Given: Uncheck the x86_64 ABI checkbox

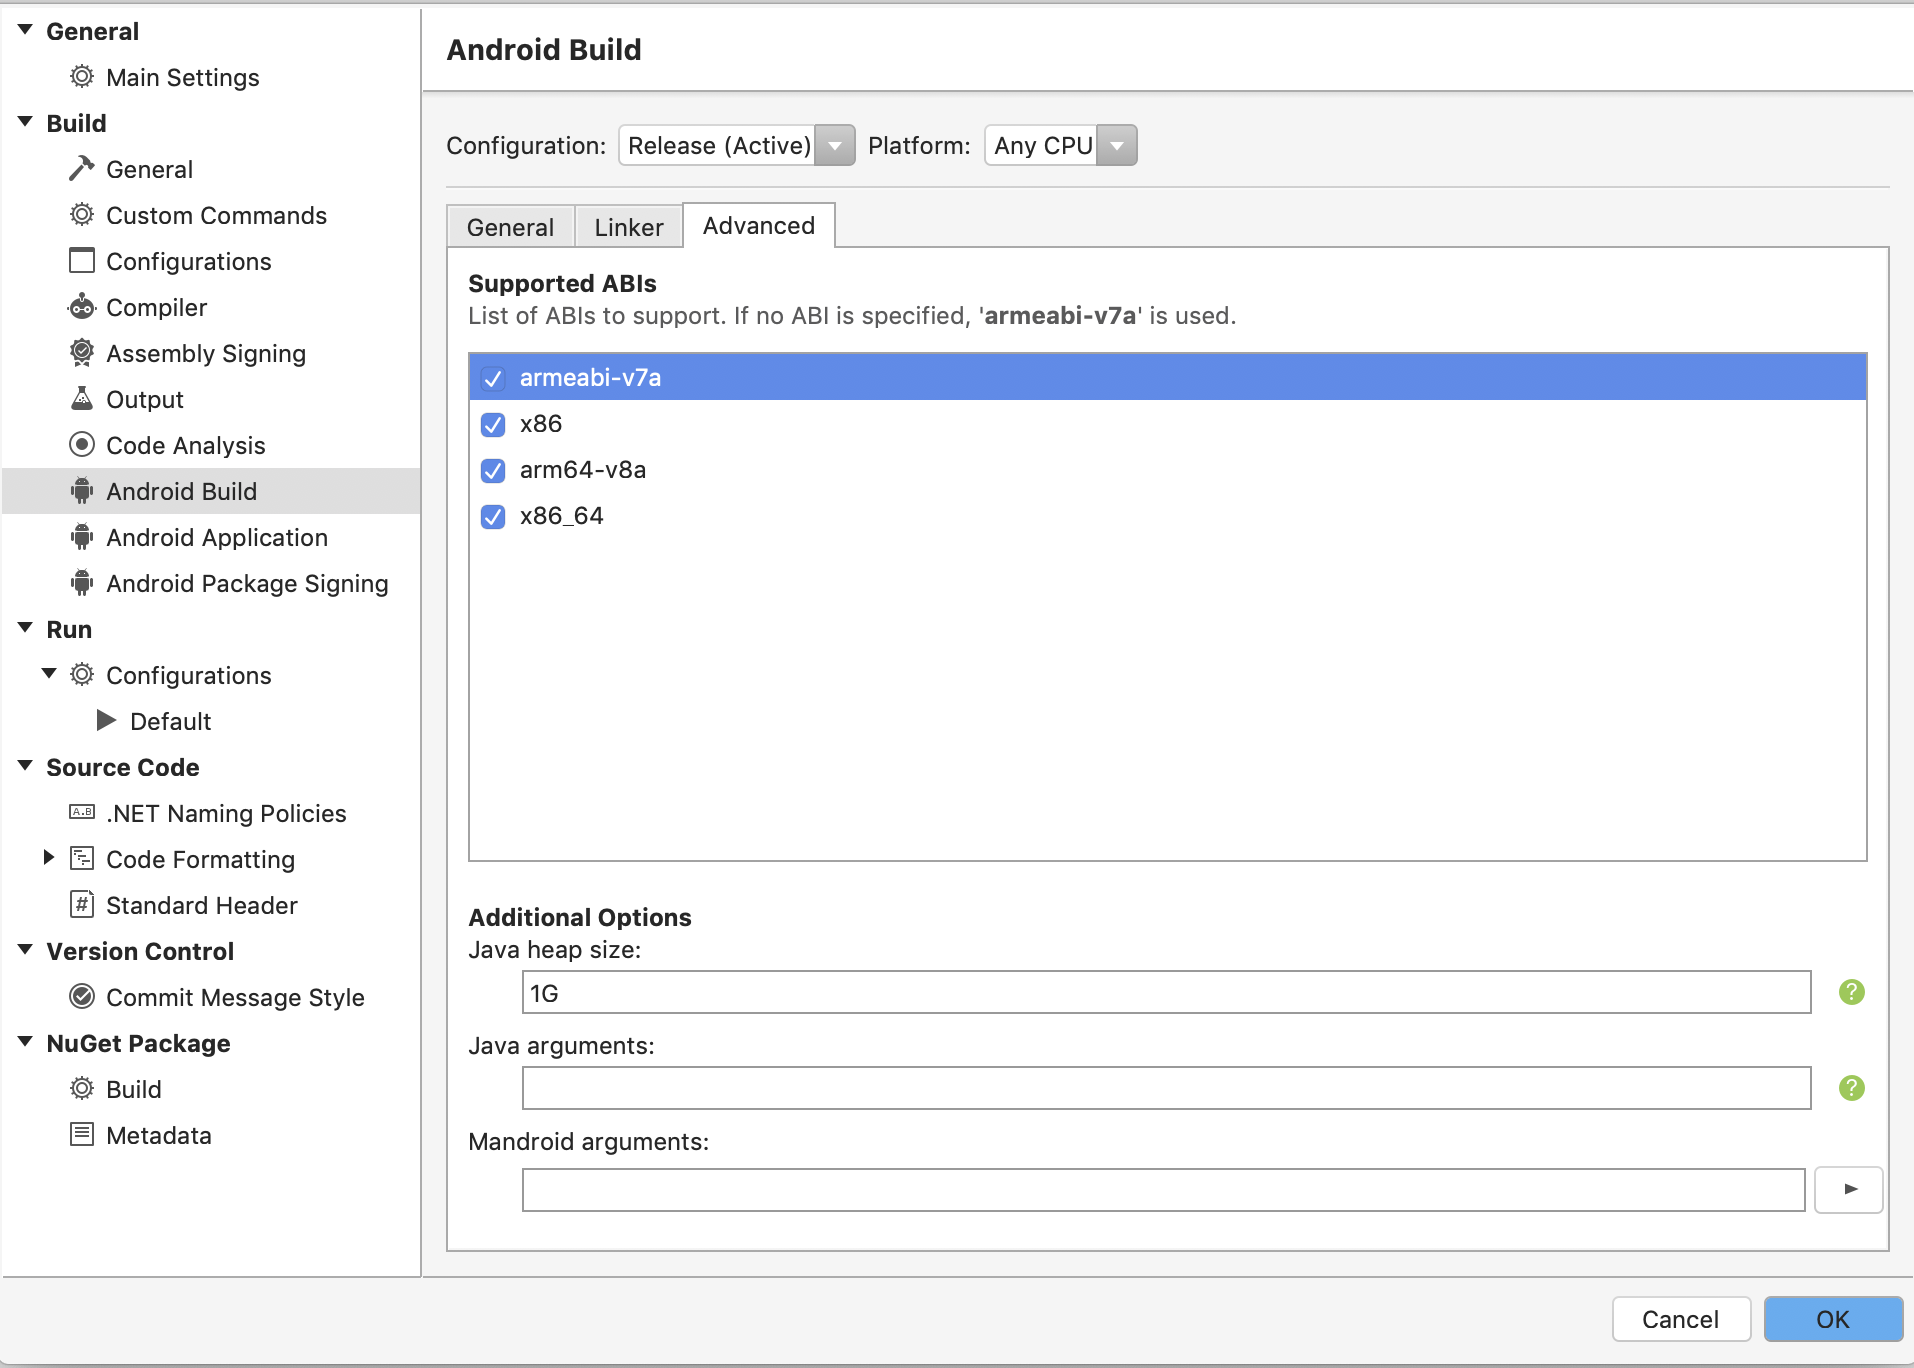Looking at the screenshot, I should pyautogui.click(x=493, y=516).
